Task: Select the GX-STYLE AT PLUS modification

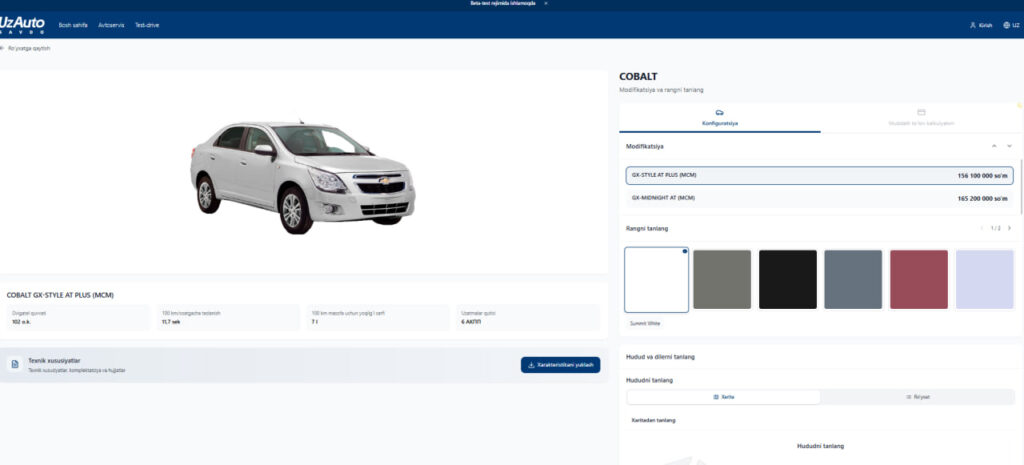Action: tap(820, 175)
